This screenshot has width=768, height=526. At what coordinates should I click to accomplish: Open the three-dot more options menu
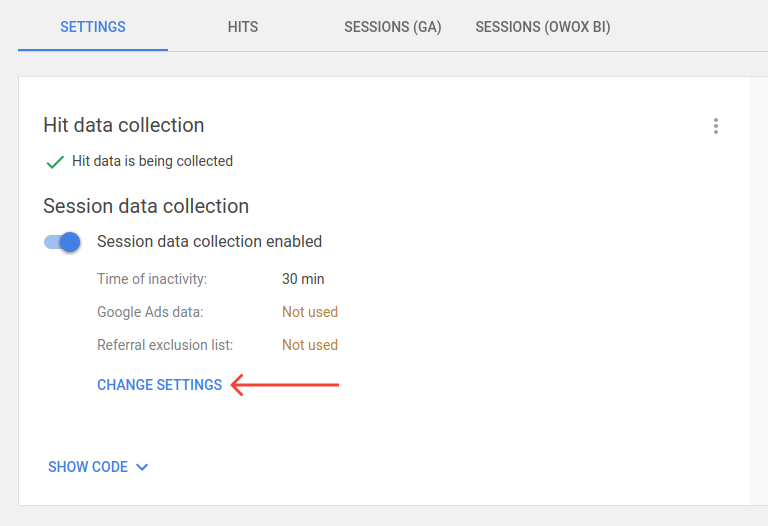(716, 126)
